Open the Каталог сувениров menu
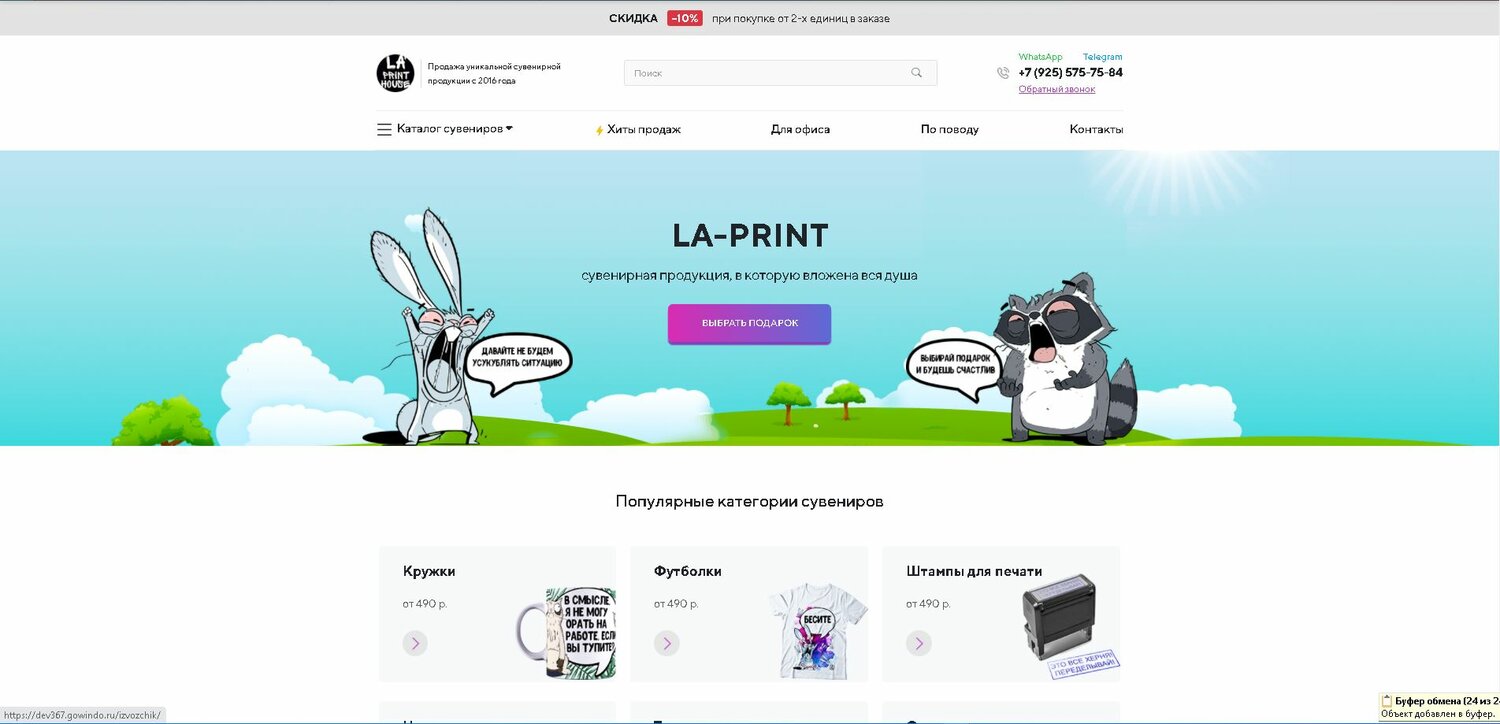The height and width of the screenshot is (724, 1500). pos(449,129)
